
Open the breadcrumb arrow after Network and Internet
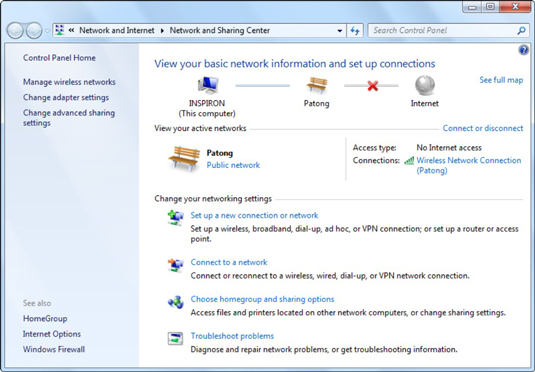coord(162,31)
